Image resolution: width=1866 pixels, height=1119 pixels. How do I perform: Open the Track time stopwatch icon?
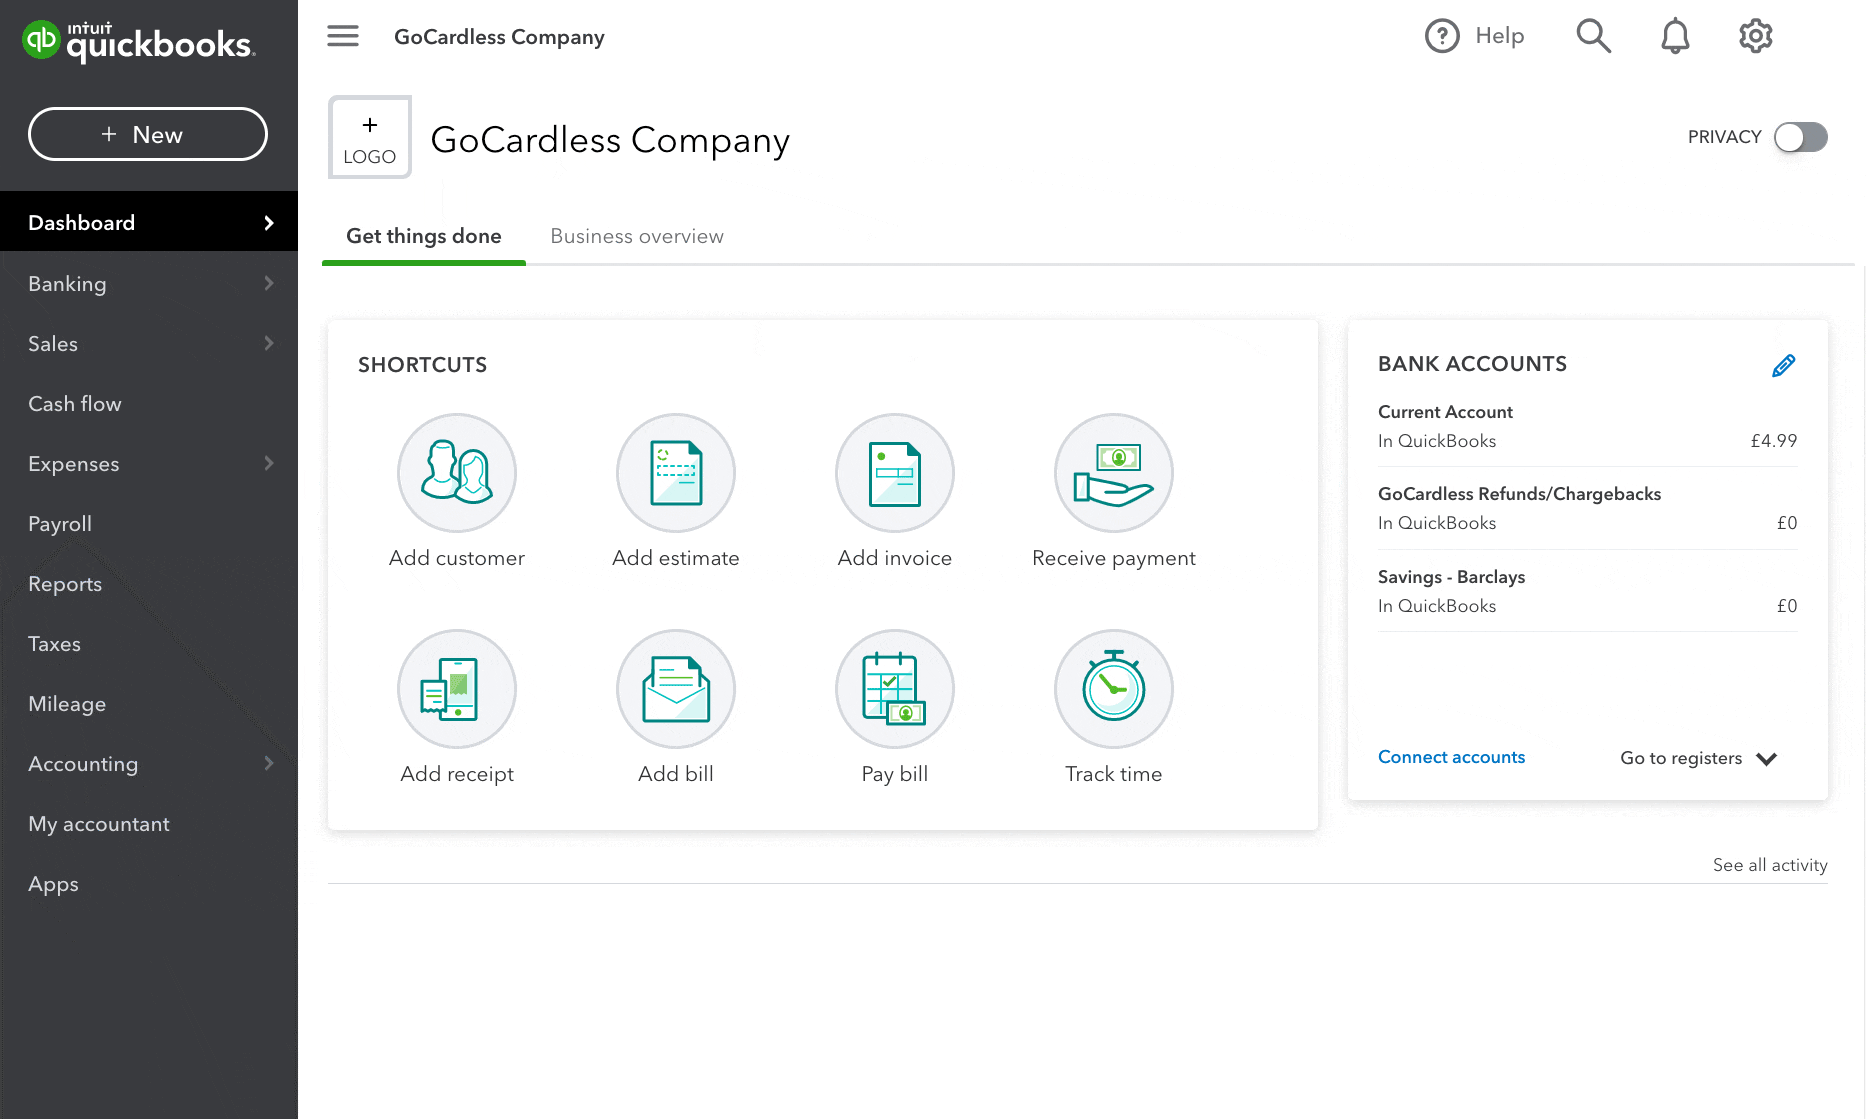[1114, 689]
